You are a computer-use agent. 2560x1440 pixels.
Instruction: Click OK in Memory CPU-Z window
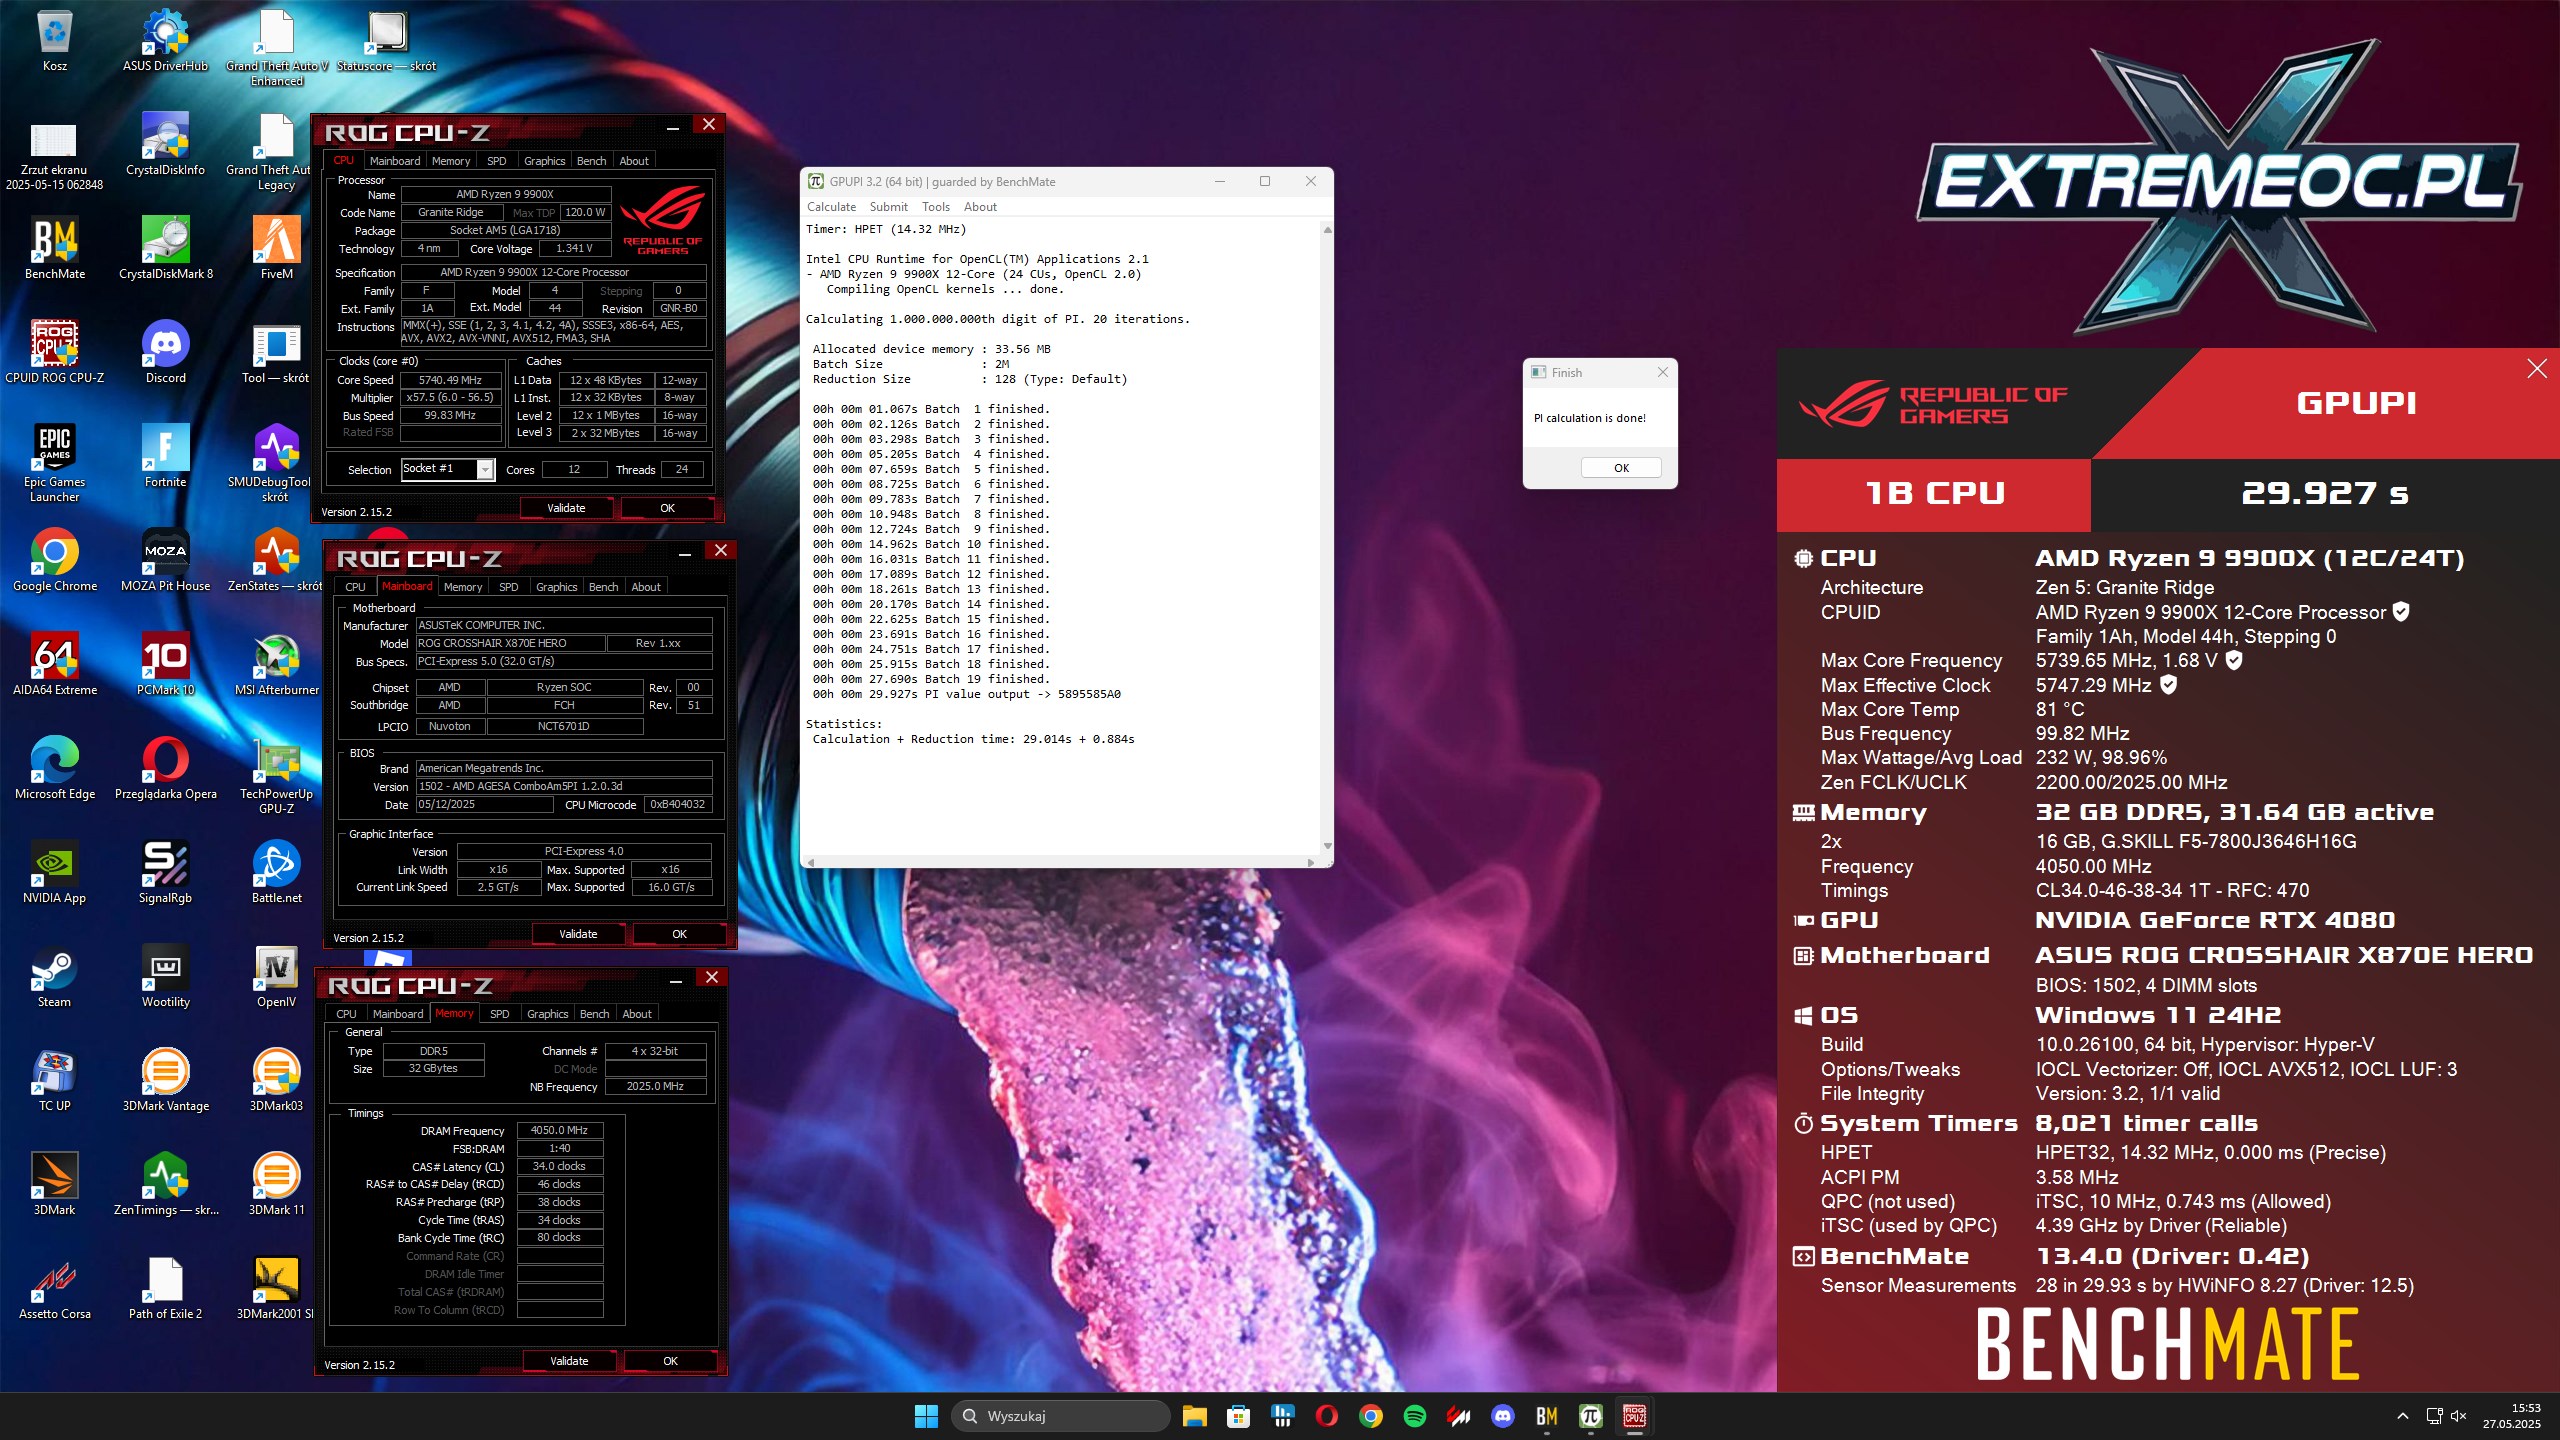(670, 1361)
